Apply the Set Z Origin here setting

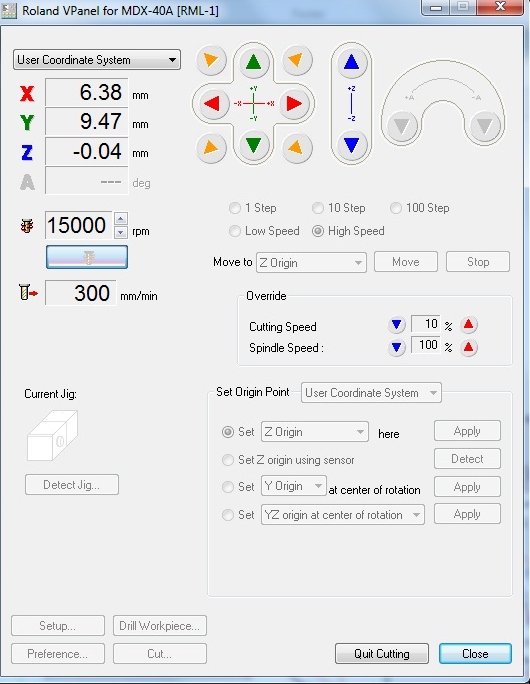(x=467, y=431)
